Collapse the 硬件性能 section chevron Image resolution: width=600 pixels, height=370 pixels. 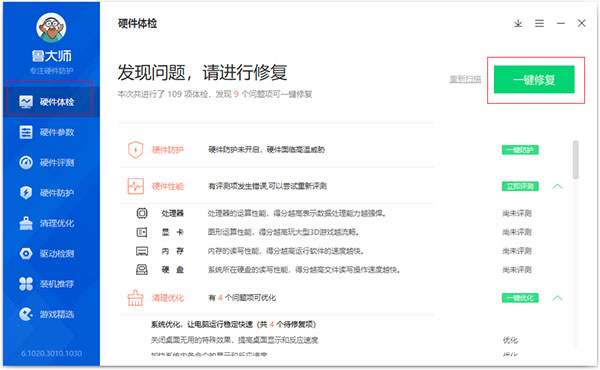click(x=558, y=186)
